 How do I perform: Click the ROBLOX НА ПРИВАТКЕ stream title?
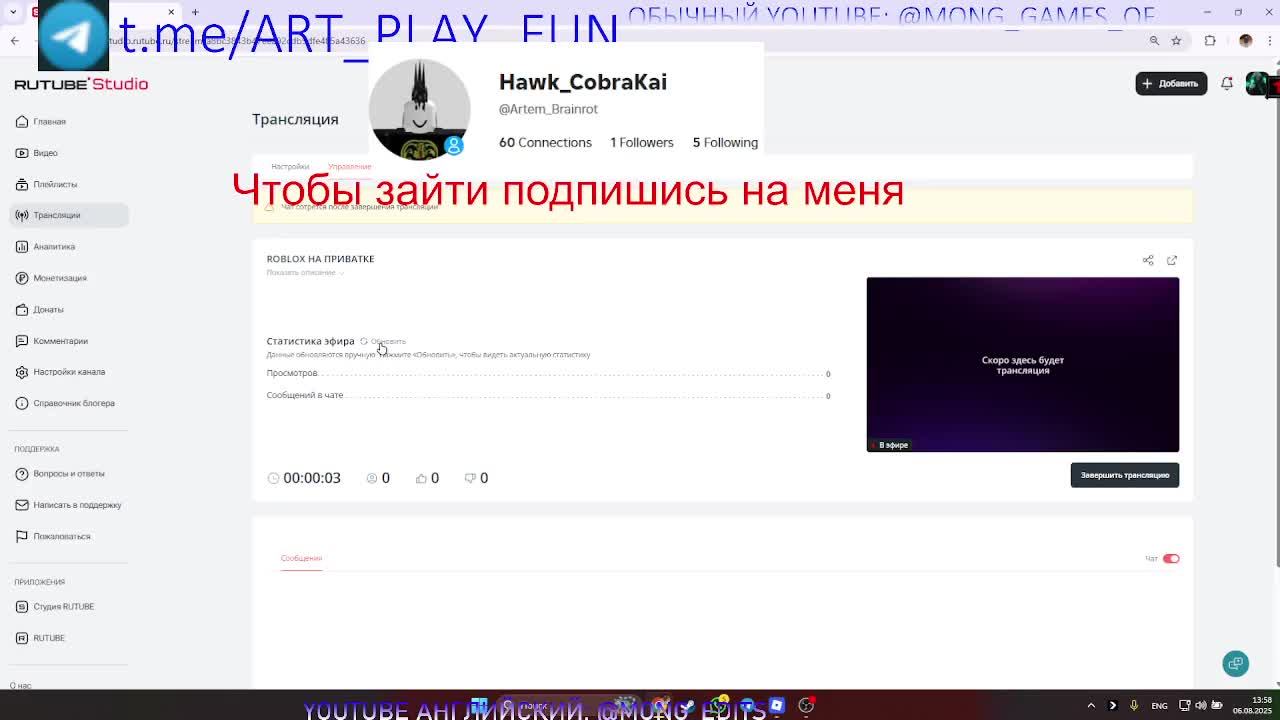point(320,259)
